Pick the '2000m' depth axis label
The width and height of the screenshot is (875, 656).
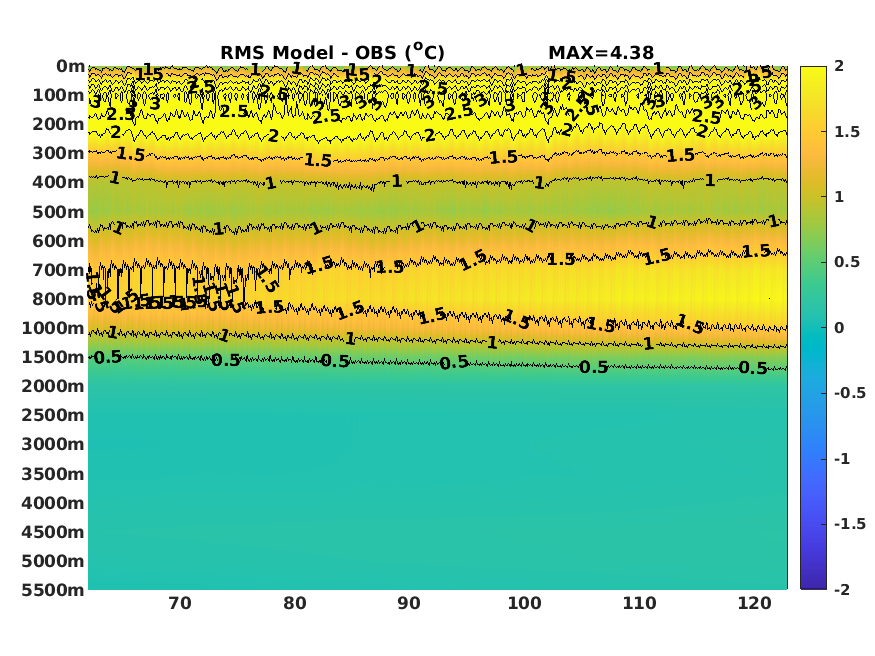tap(53, 386)
